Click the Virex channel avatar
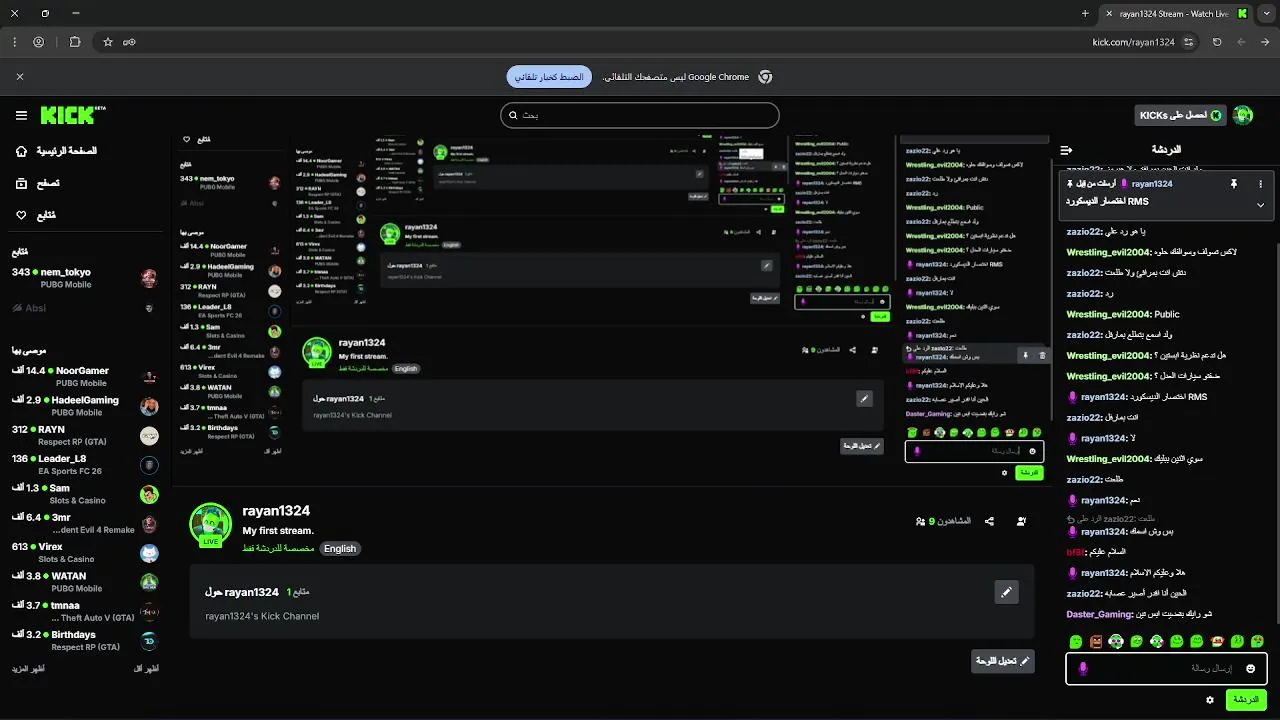This screenshot has height=720, width=1280. coord(149,553)
